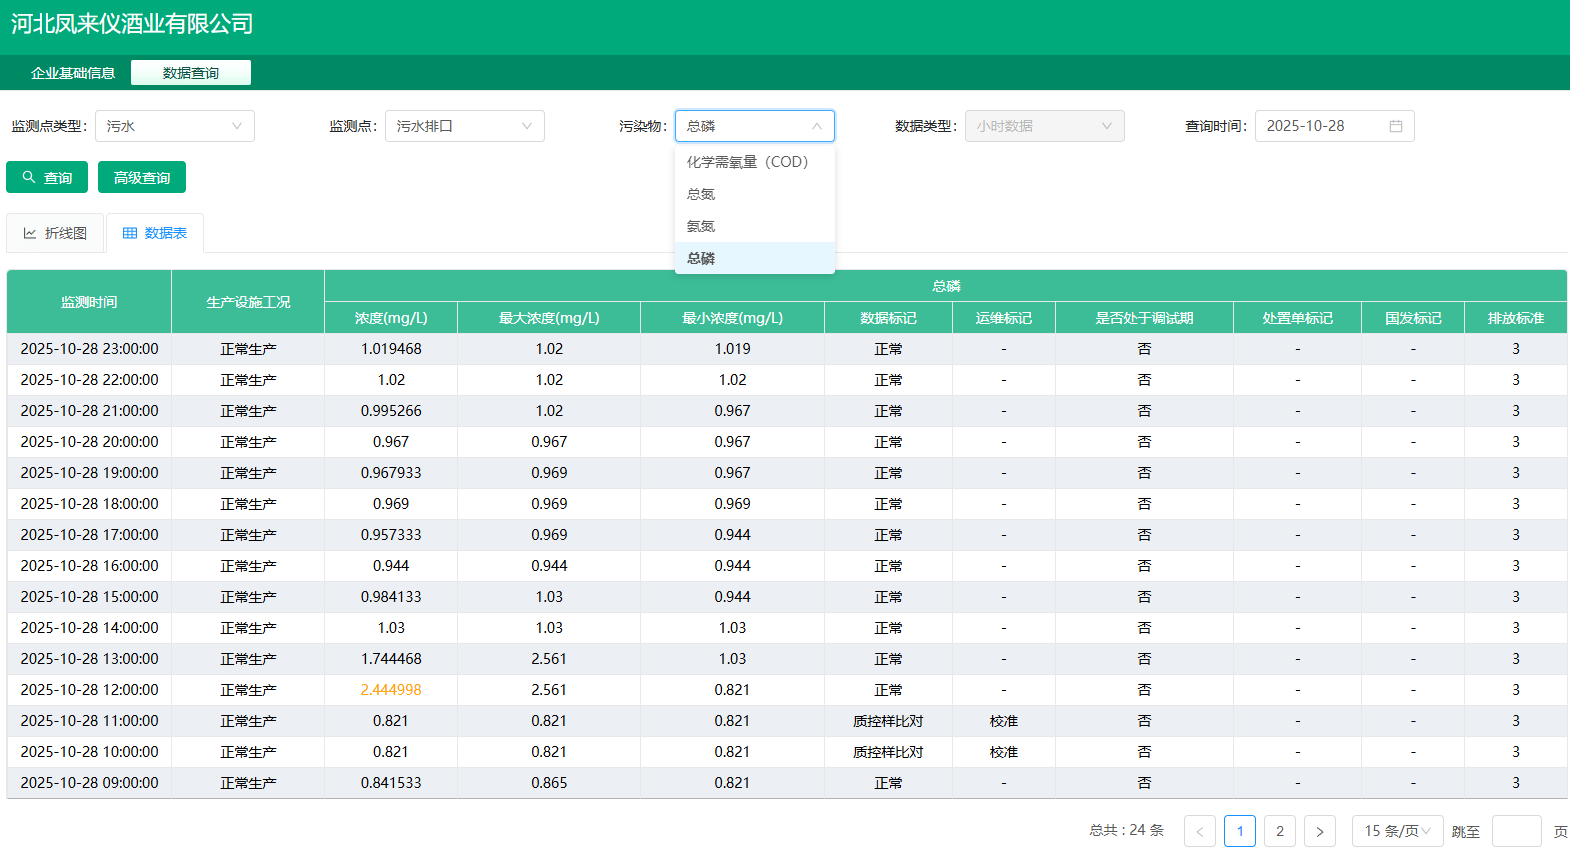Go to previous page with left arrow
The width and height of the screenshot is (1570, 852).
point(1200,831)
